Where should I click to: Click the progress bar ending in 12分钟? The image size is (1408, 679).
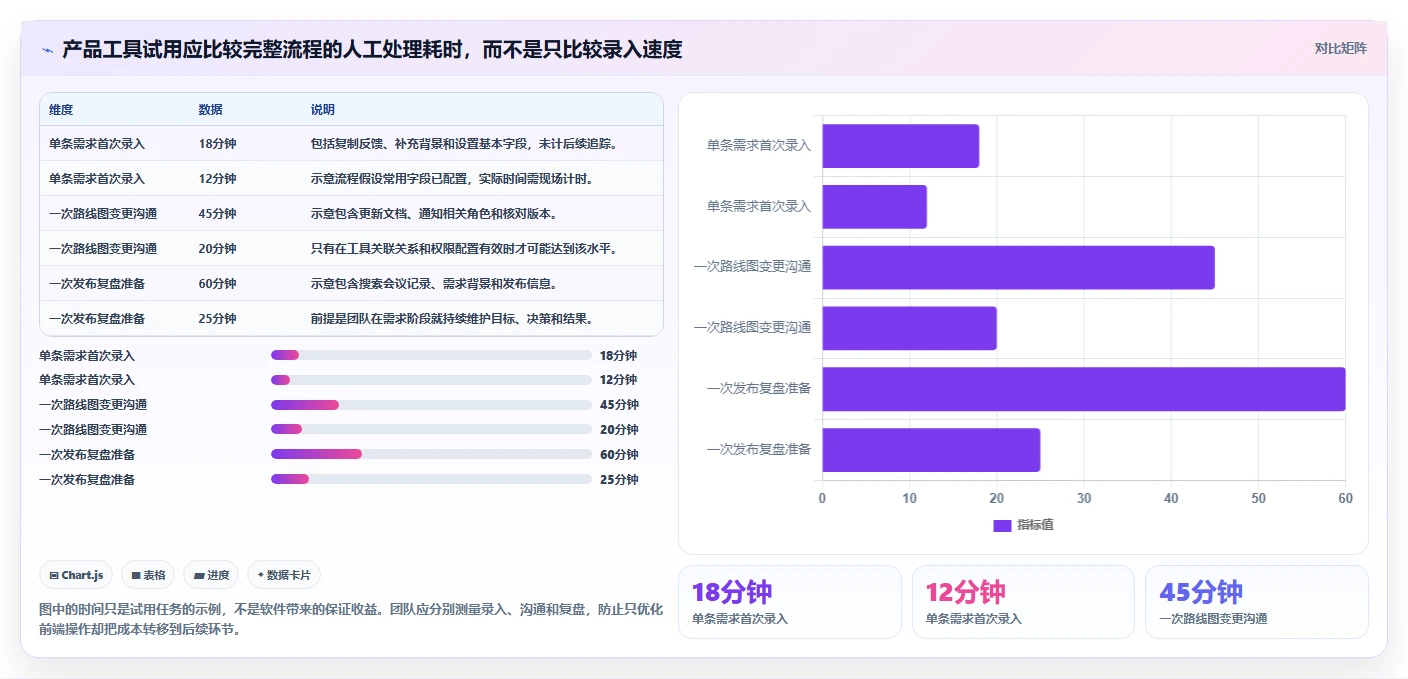[431, 380]
